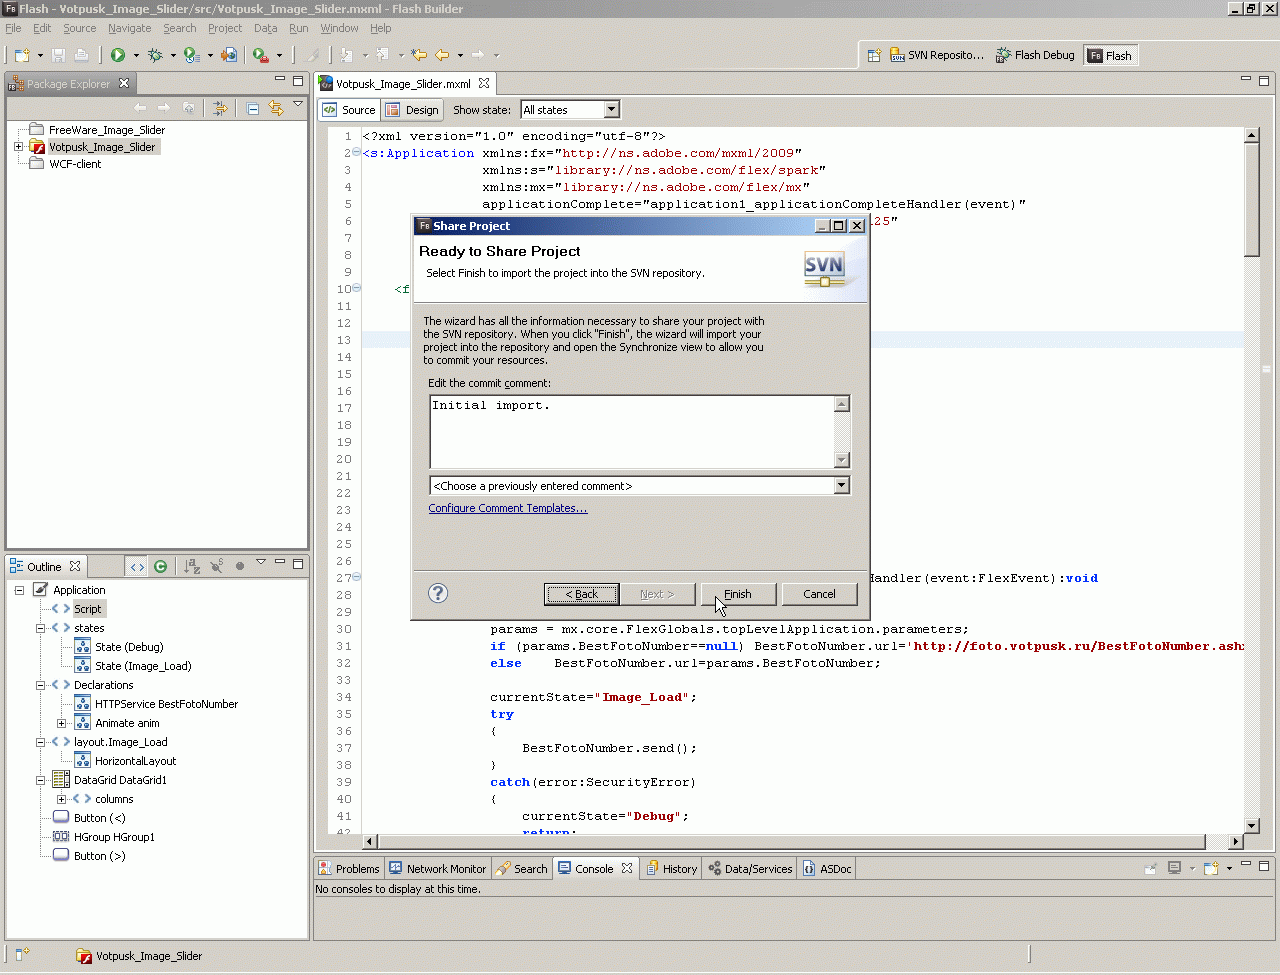Open the Navigate menu
Image resolution: width=1280 pixels, height=975 pixels.
pos(129,28)
